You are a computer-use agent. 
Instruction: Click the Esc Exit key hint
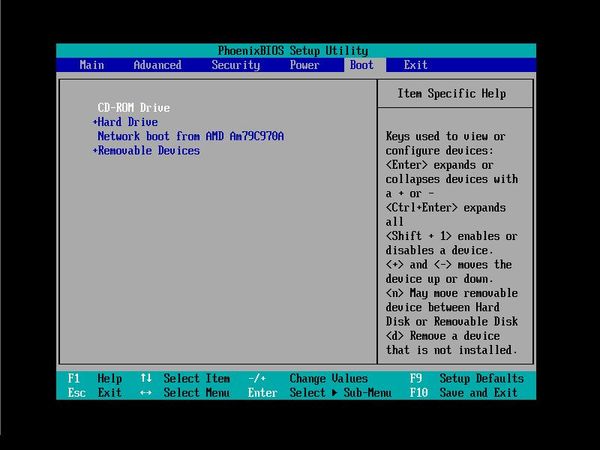point(95,393)
